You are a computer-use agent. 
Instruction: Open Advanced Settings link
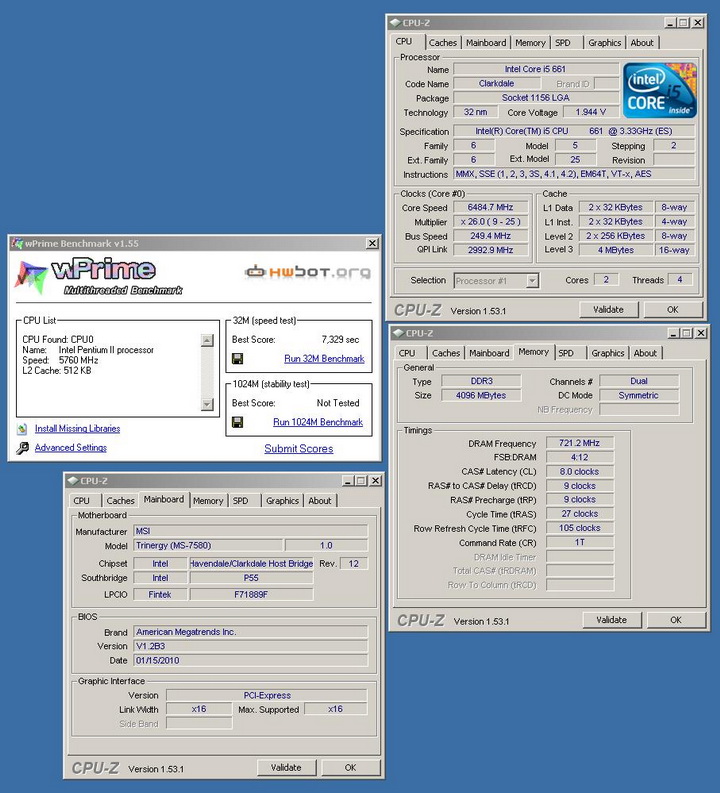71,448
